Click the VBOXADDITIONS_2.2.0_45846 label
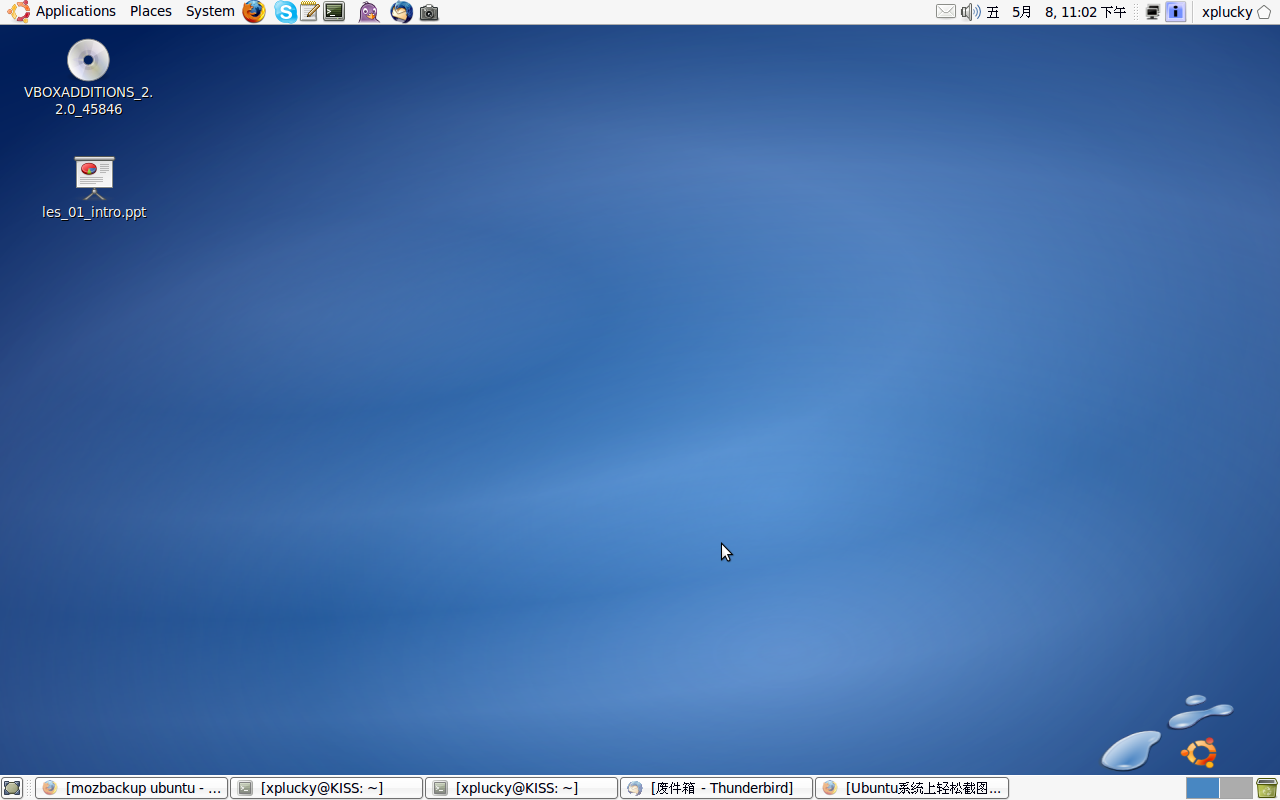The height and width of the screenshot is (800, 1280). point(88,101)
